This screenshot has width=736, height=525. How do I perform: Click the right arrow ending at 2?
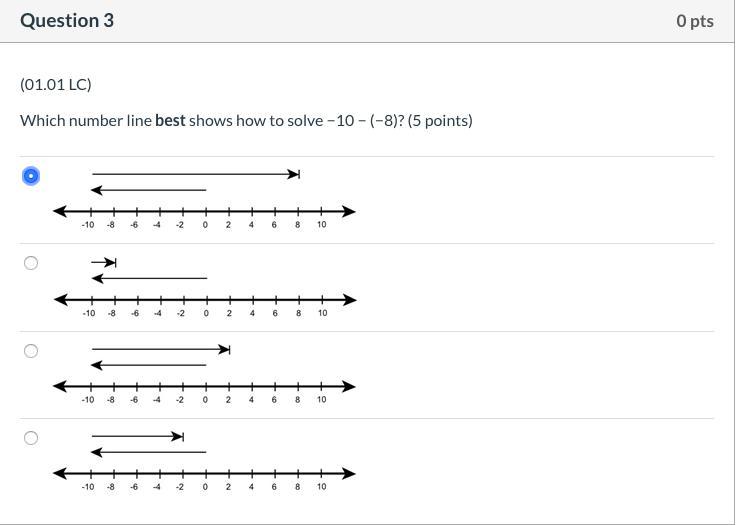point(161,349)
